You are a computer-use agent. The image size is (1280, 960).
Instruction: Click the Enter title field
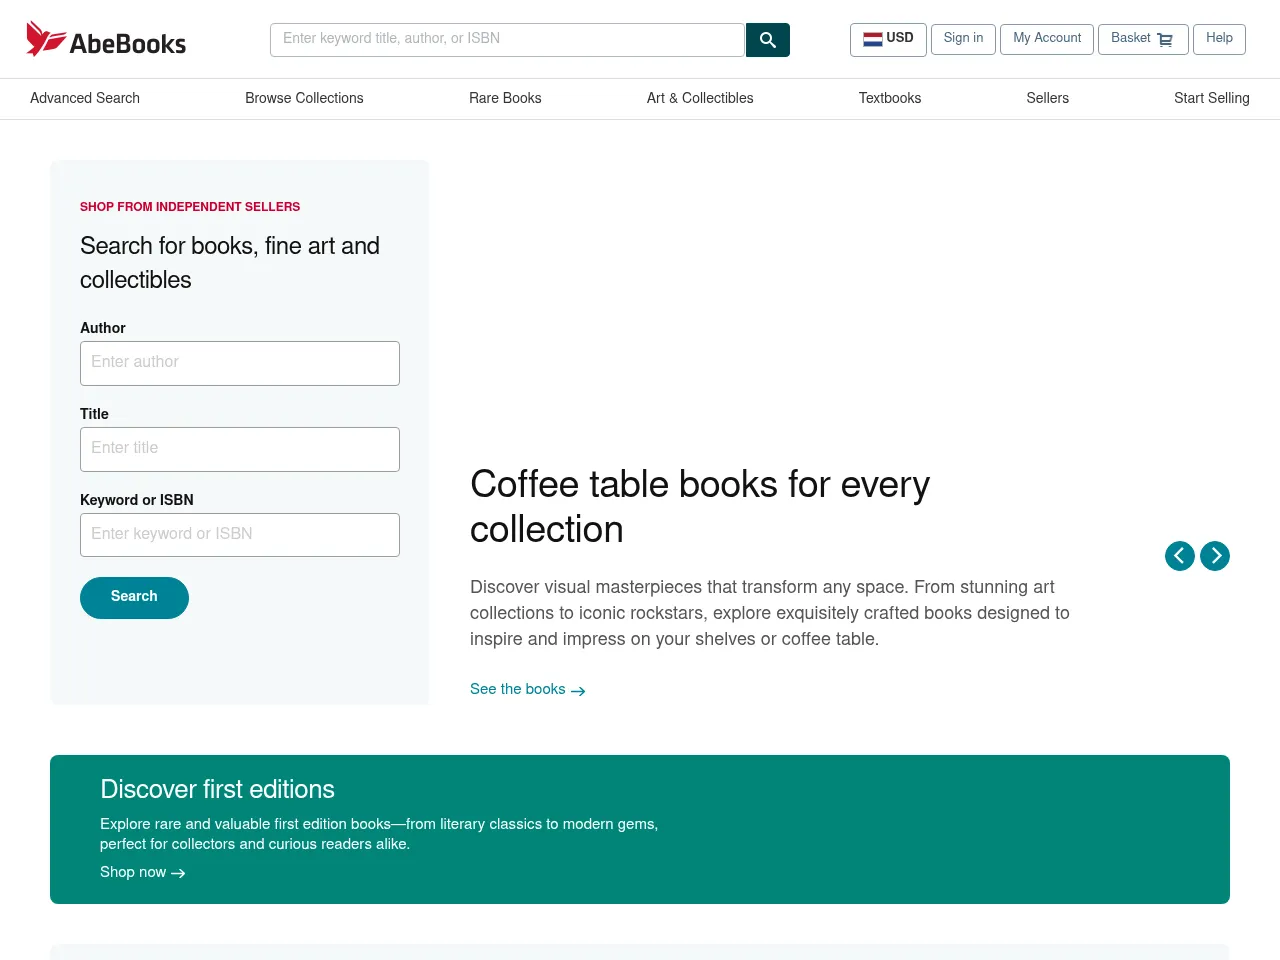point(240,449)
